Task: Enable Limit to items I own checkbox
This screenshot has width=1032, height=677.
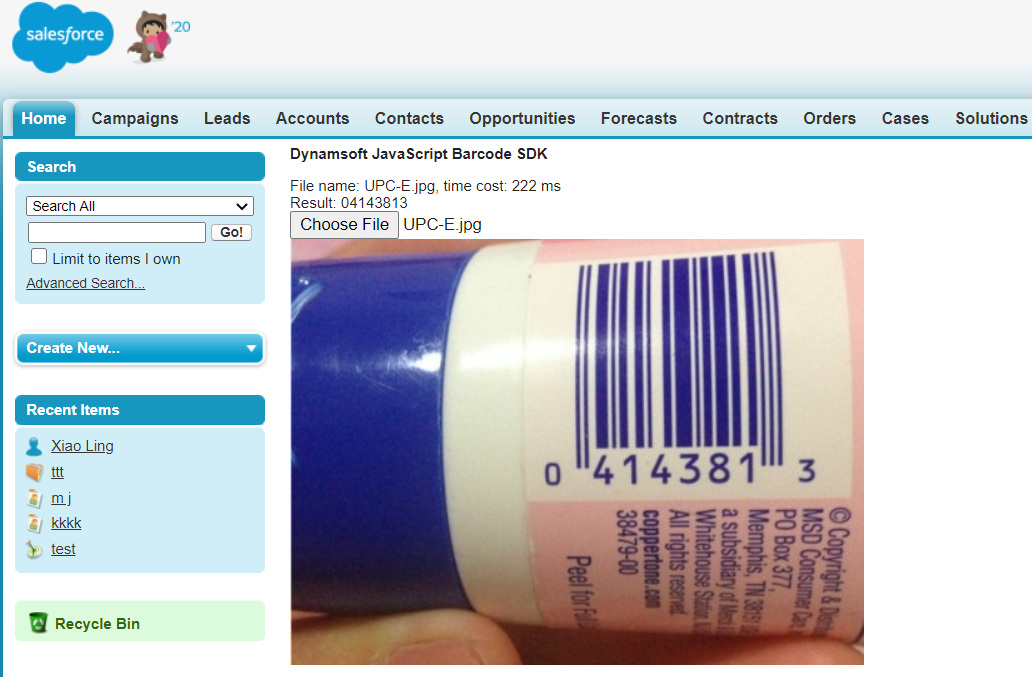Action: [39, 257]
